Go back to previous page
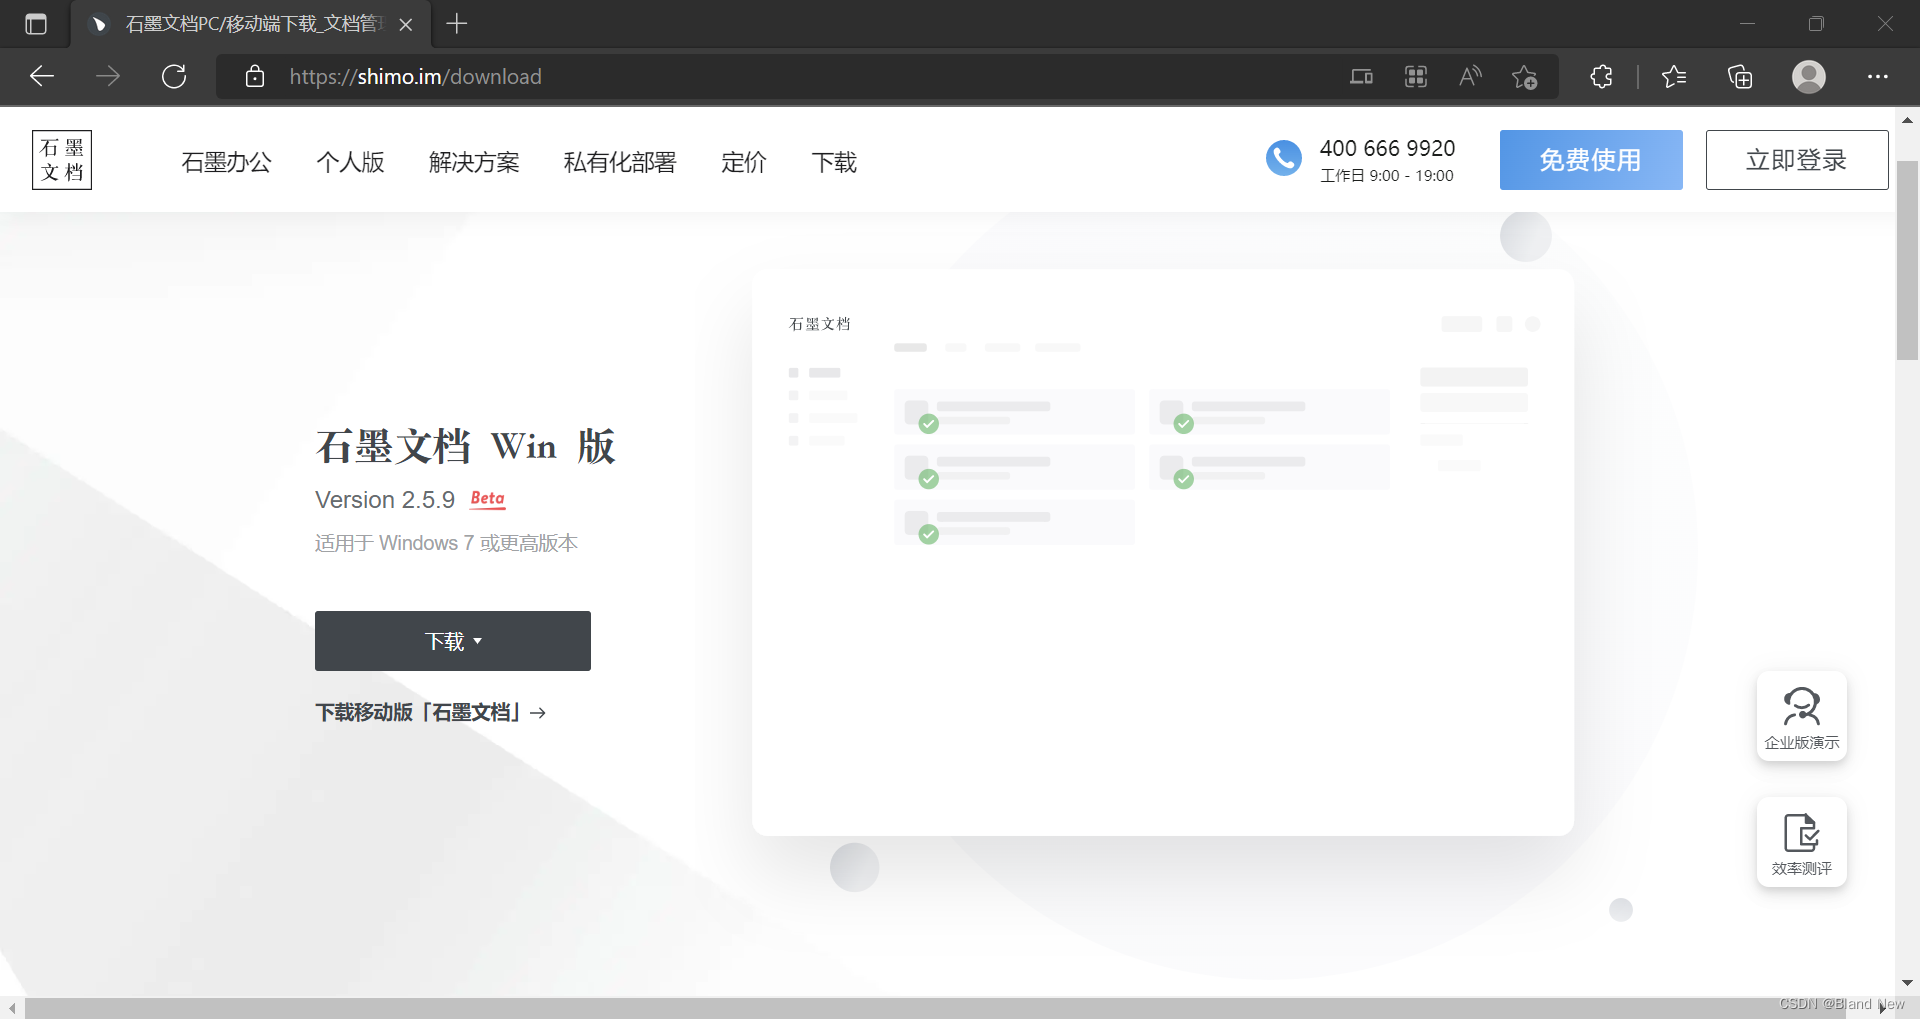This screenshot has width=1920, height=1019. point(42,77)
